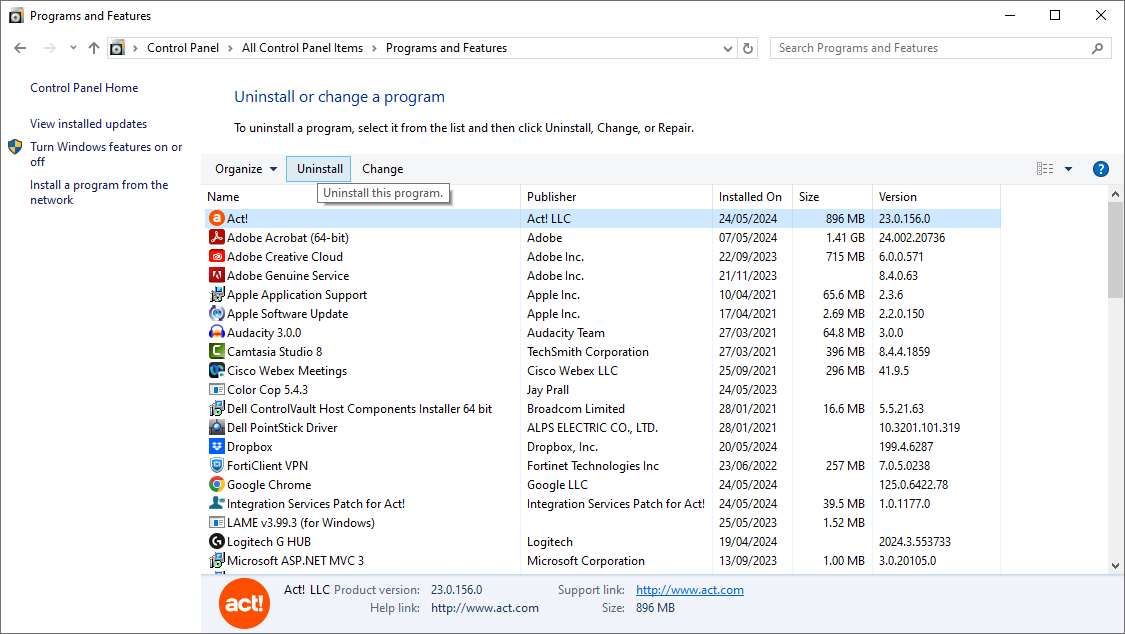The height and width of the screenshot is (634, 1125).
Task: Click the Cisco Webex Meetings icon
Action: [218, 370]
